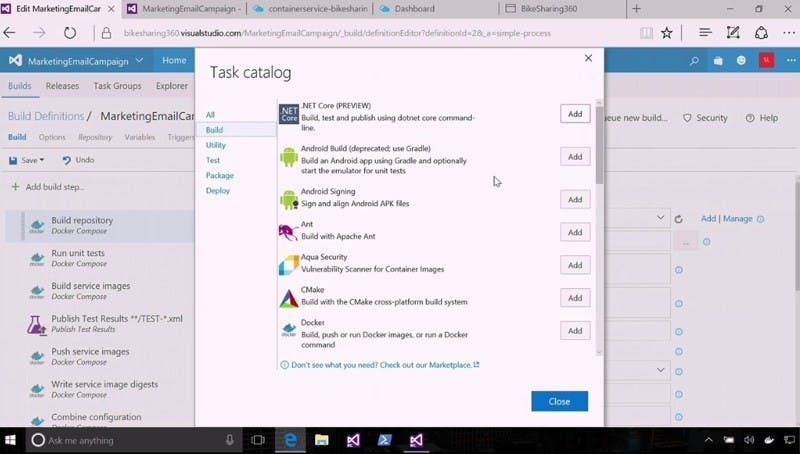Click the blue Close button
Screen dimensions: 800x454
559,401
